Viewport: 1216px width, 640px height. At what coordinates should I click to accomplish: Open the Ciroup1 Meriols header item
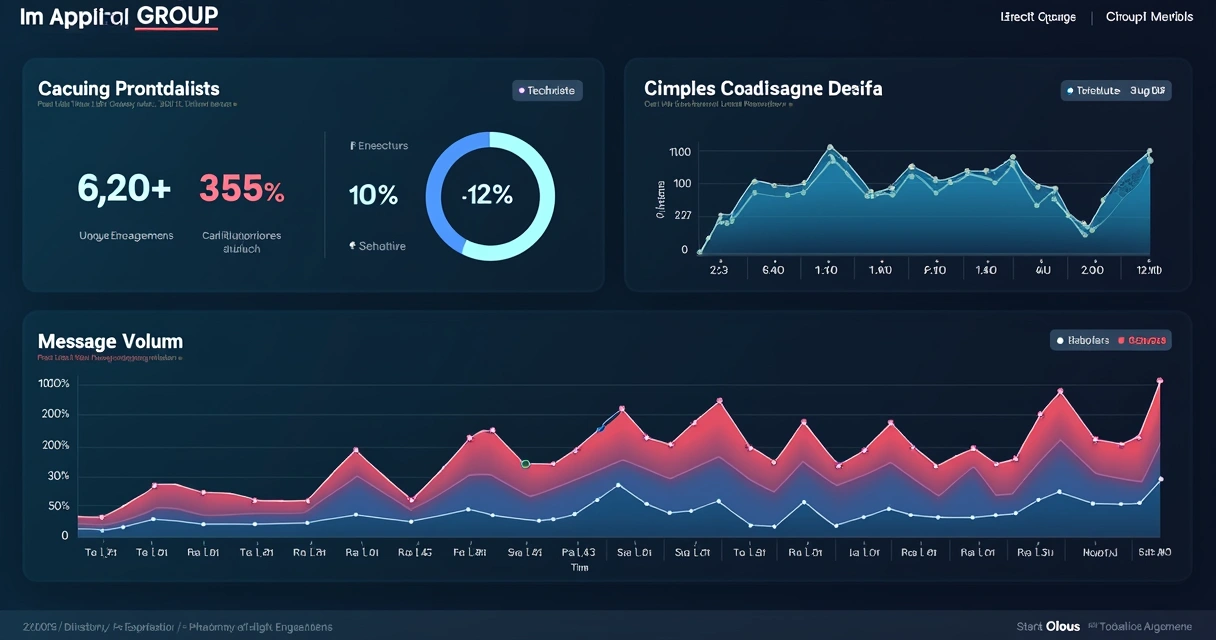tap(1149, 17)
